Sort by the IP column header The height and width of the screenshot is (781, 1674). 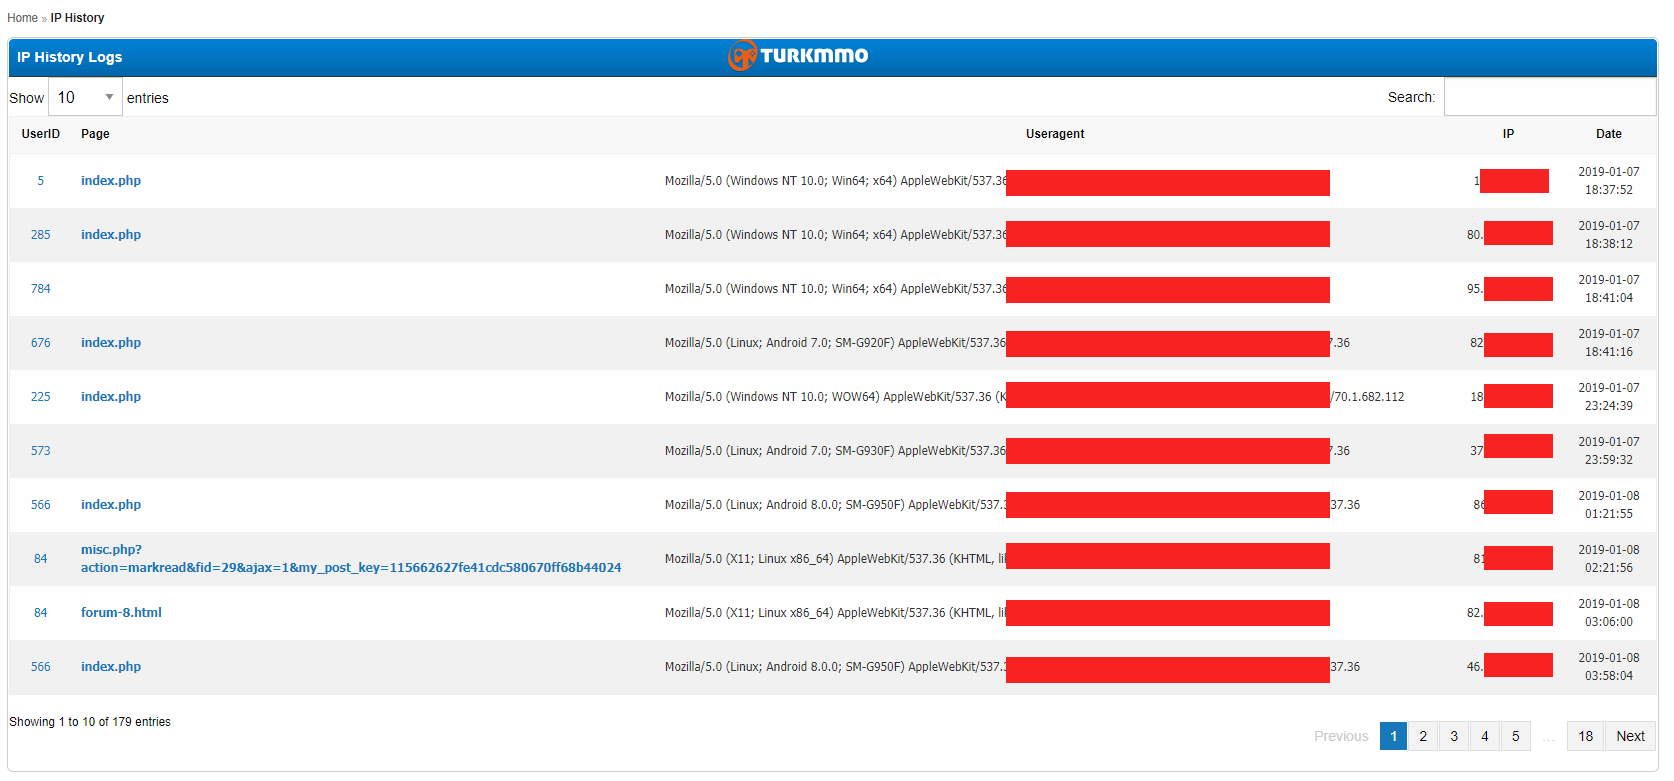tap(1508, 134)
